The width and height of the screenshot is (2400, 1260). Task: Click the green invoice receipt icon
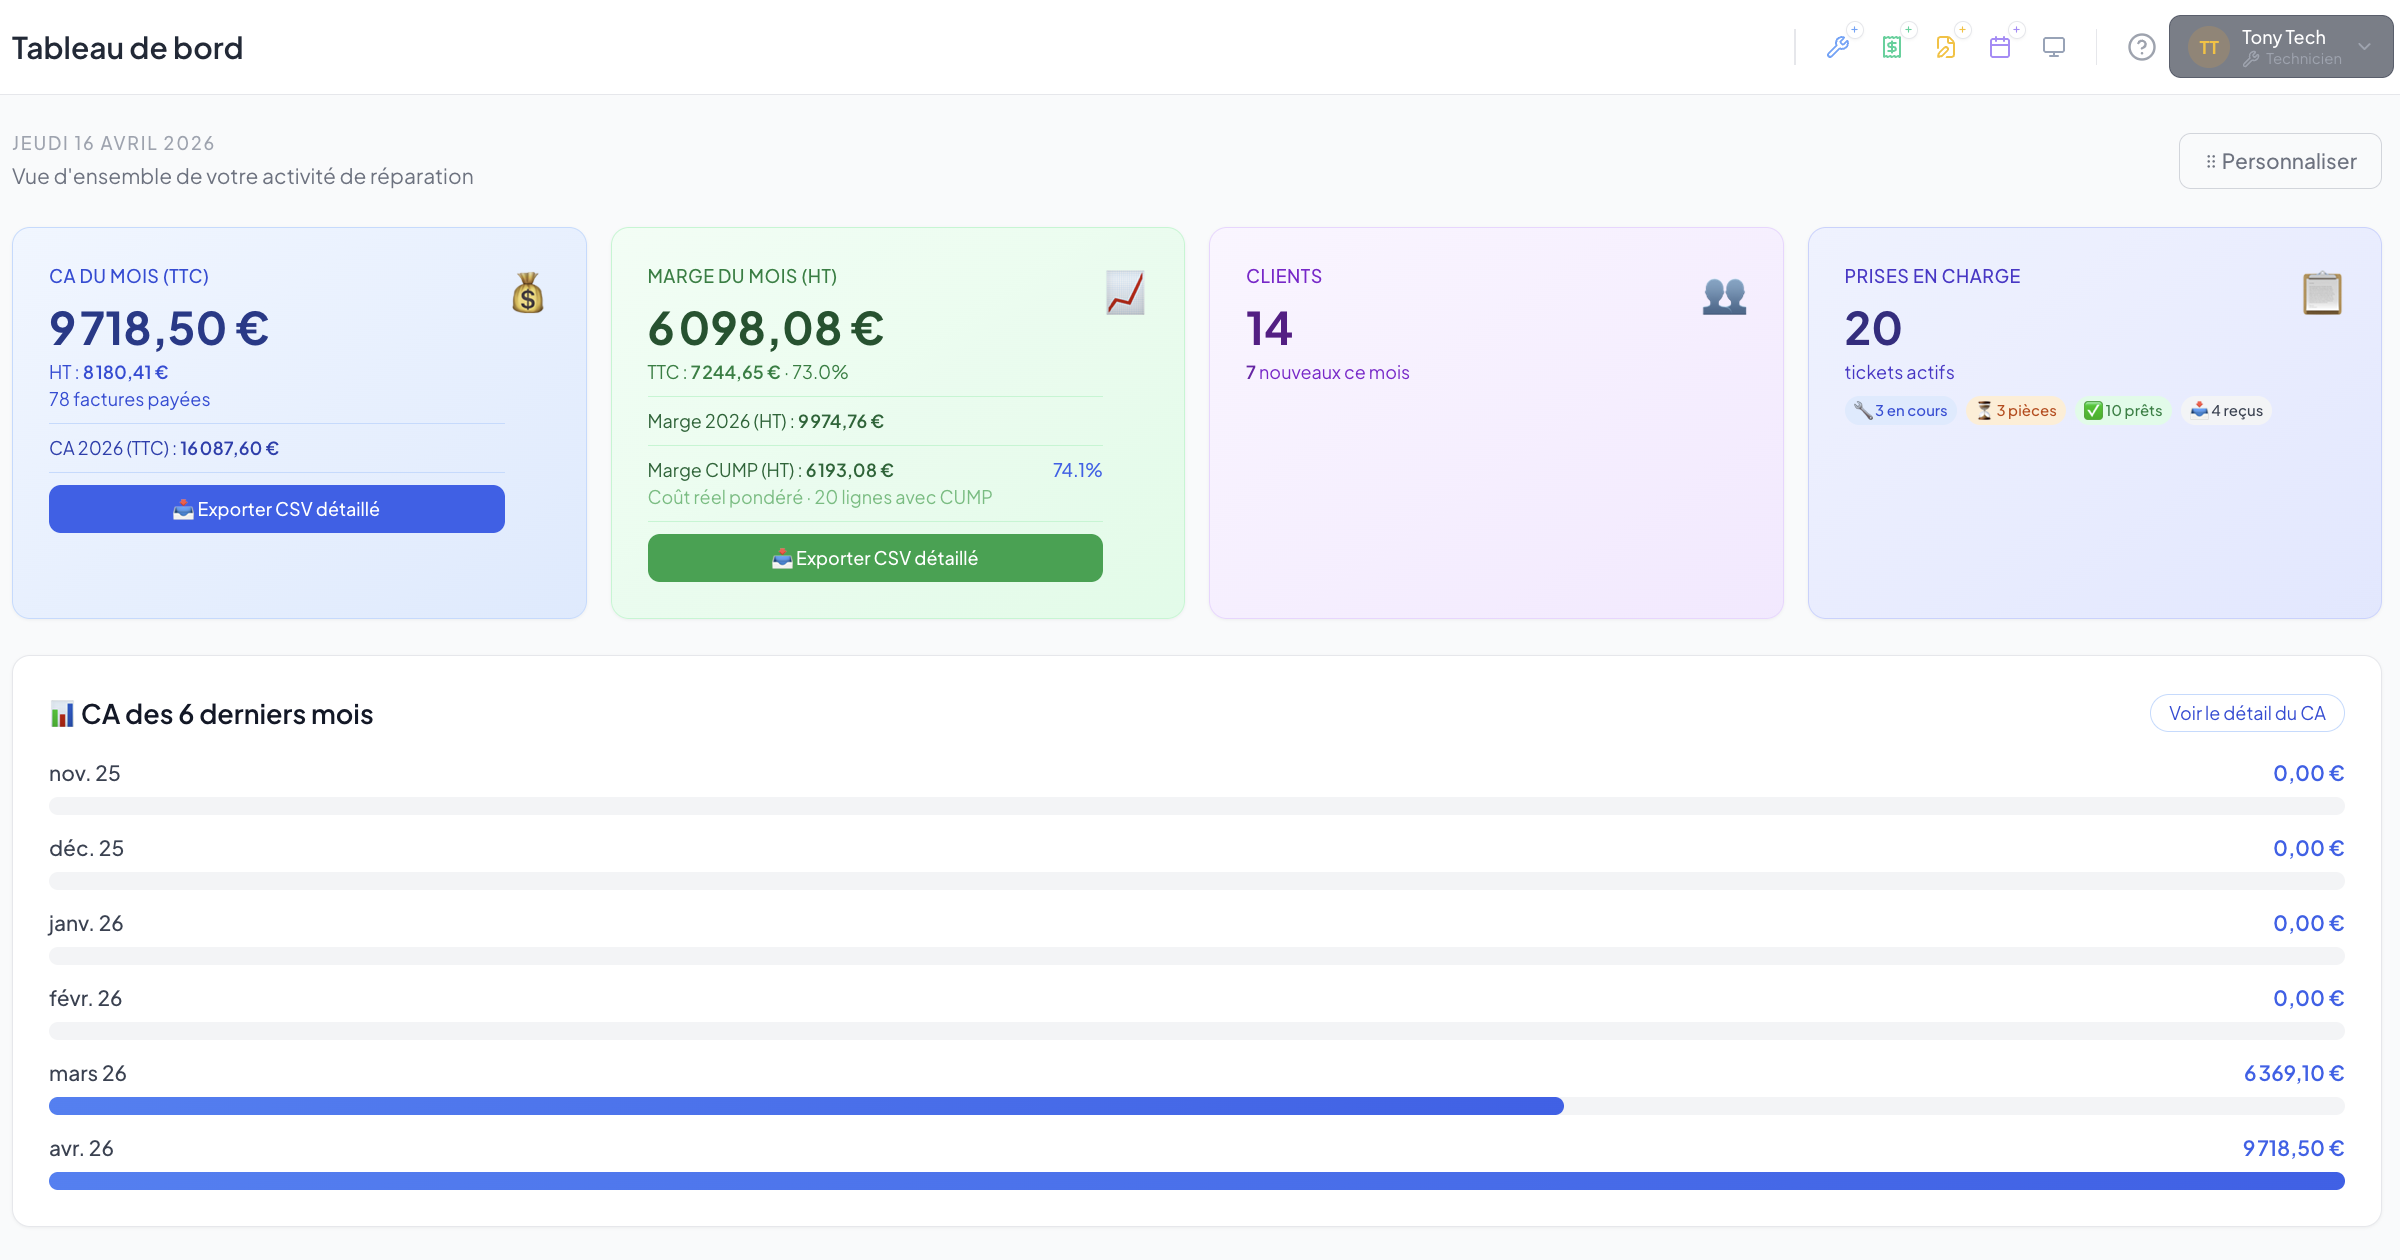pos(1892,47)
